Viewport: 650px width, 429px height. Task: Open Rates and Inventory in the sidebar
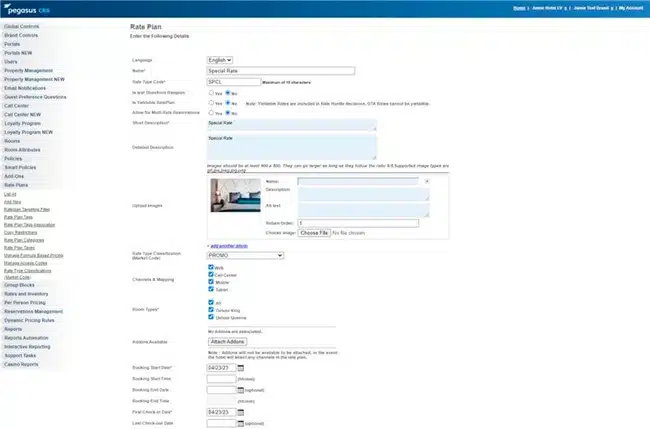(26, 294)
